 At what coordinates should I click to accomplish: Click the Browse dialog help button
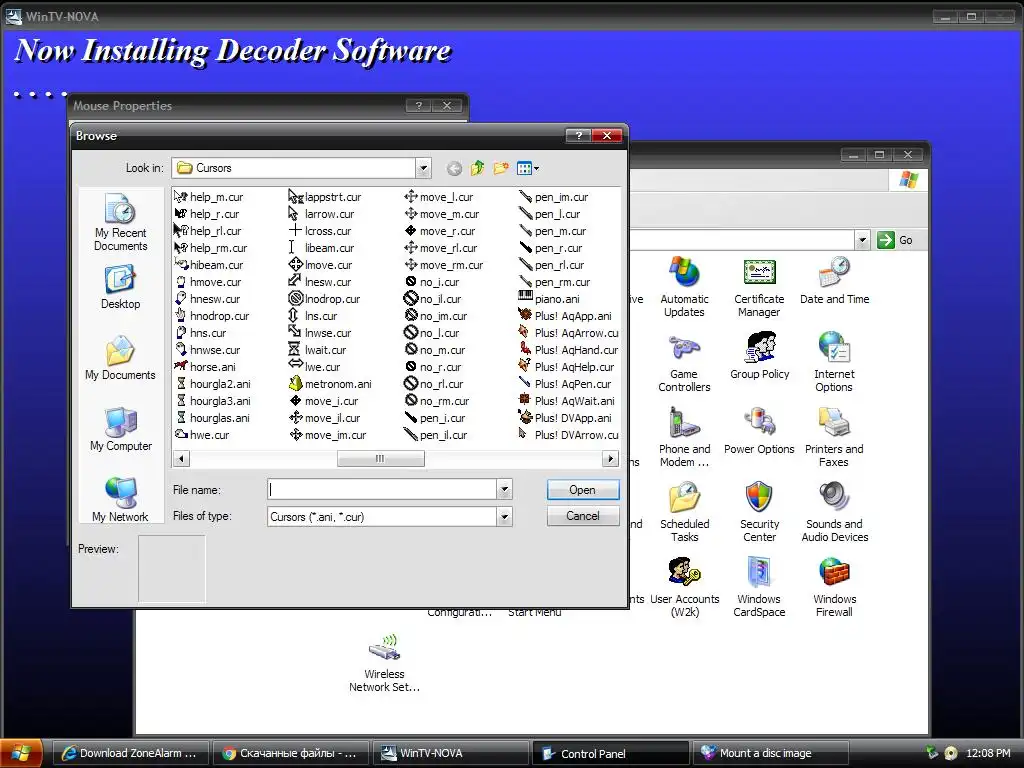[578, 135]
